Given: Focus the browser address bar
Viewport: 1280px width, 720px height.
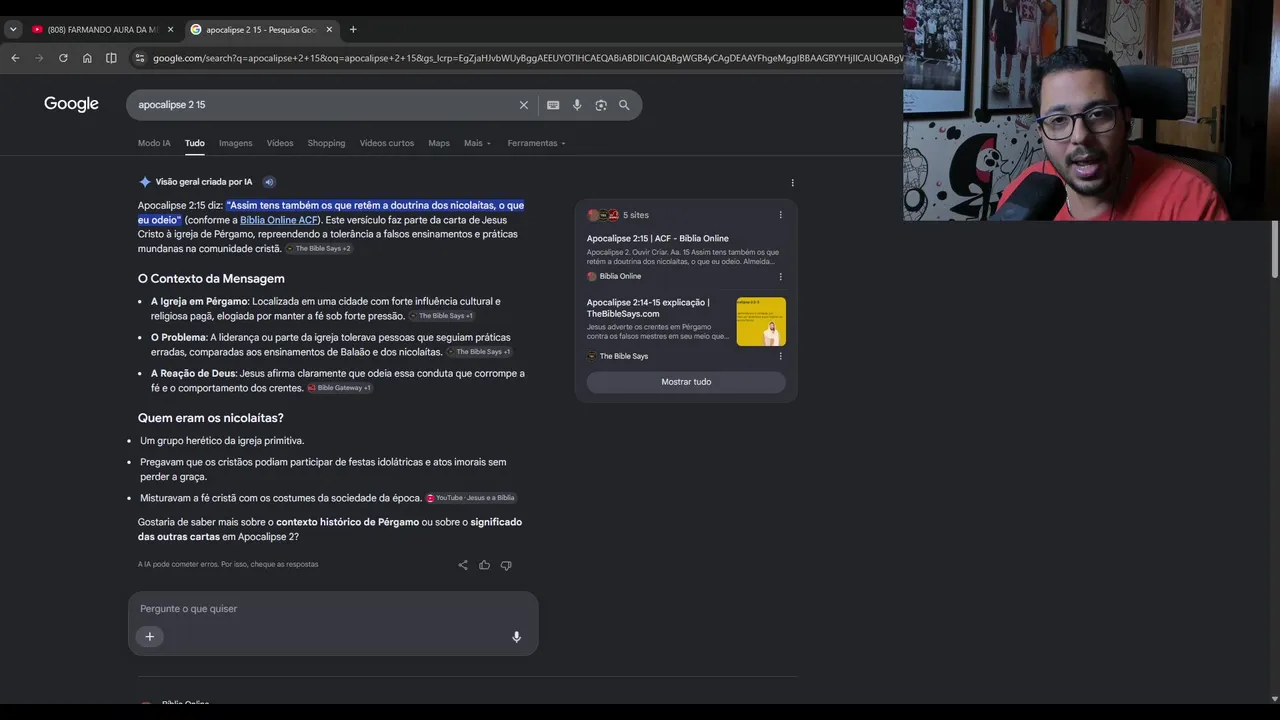Looking at the screenshot, I should [x=526, y=58].
